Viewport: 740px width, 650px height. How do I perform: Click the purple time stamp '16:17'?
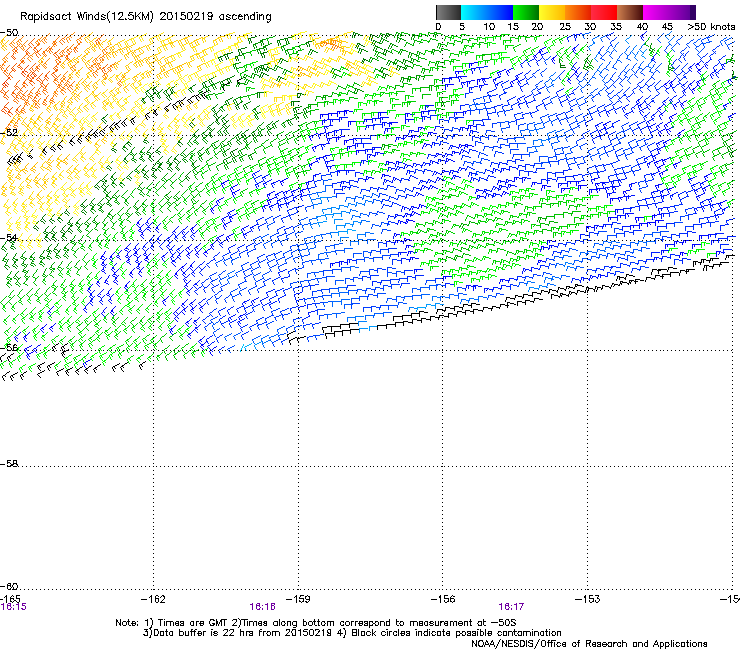511,607
